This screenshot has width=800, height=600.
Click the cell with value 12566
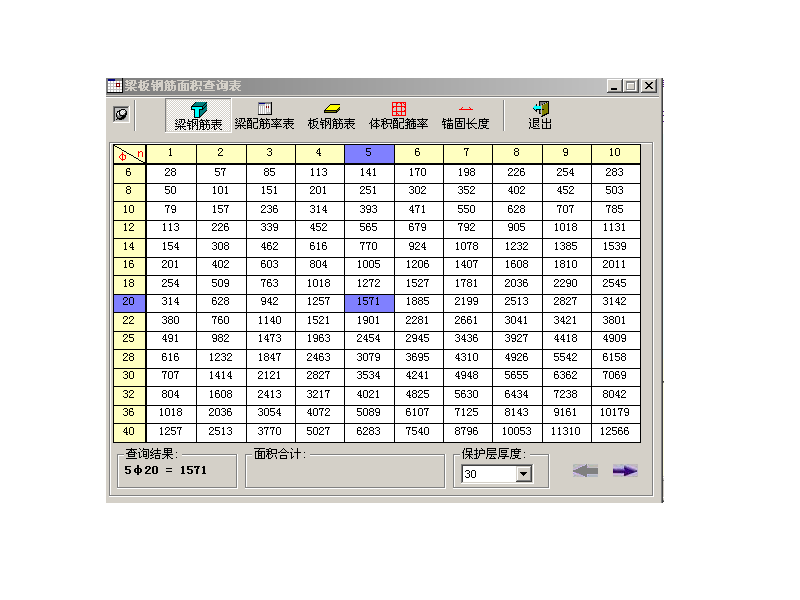click(x=615, y=432)
